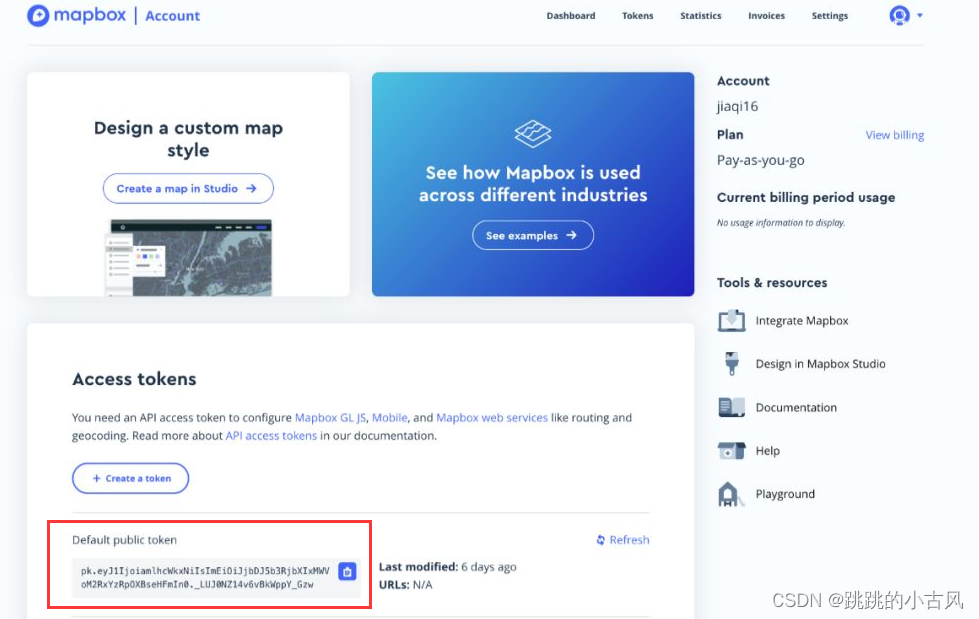Screen dimensions: 979x619
Task: Copy the default public token with clipboard icon
Action: pos(347,571)
